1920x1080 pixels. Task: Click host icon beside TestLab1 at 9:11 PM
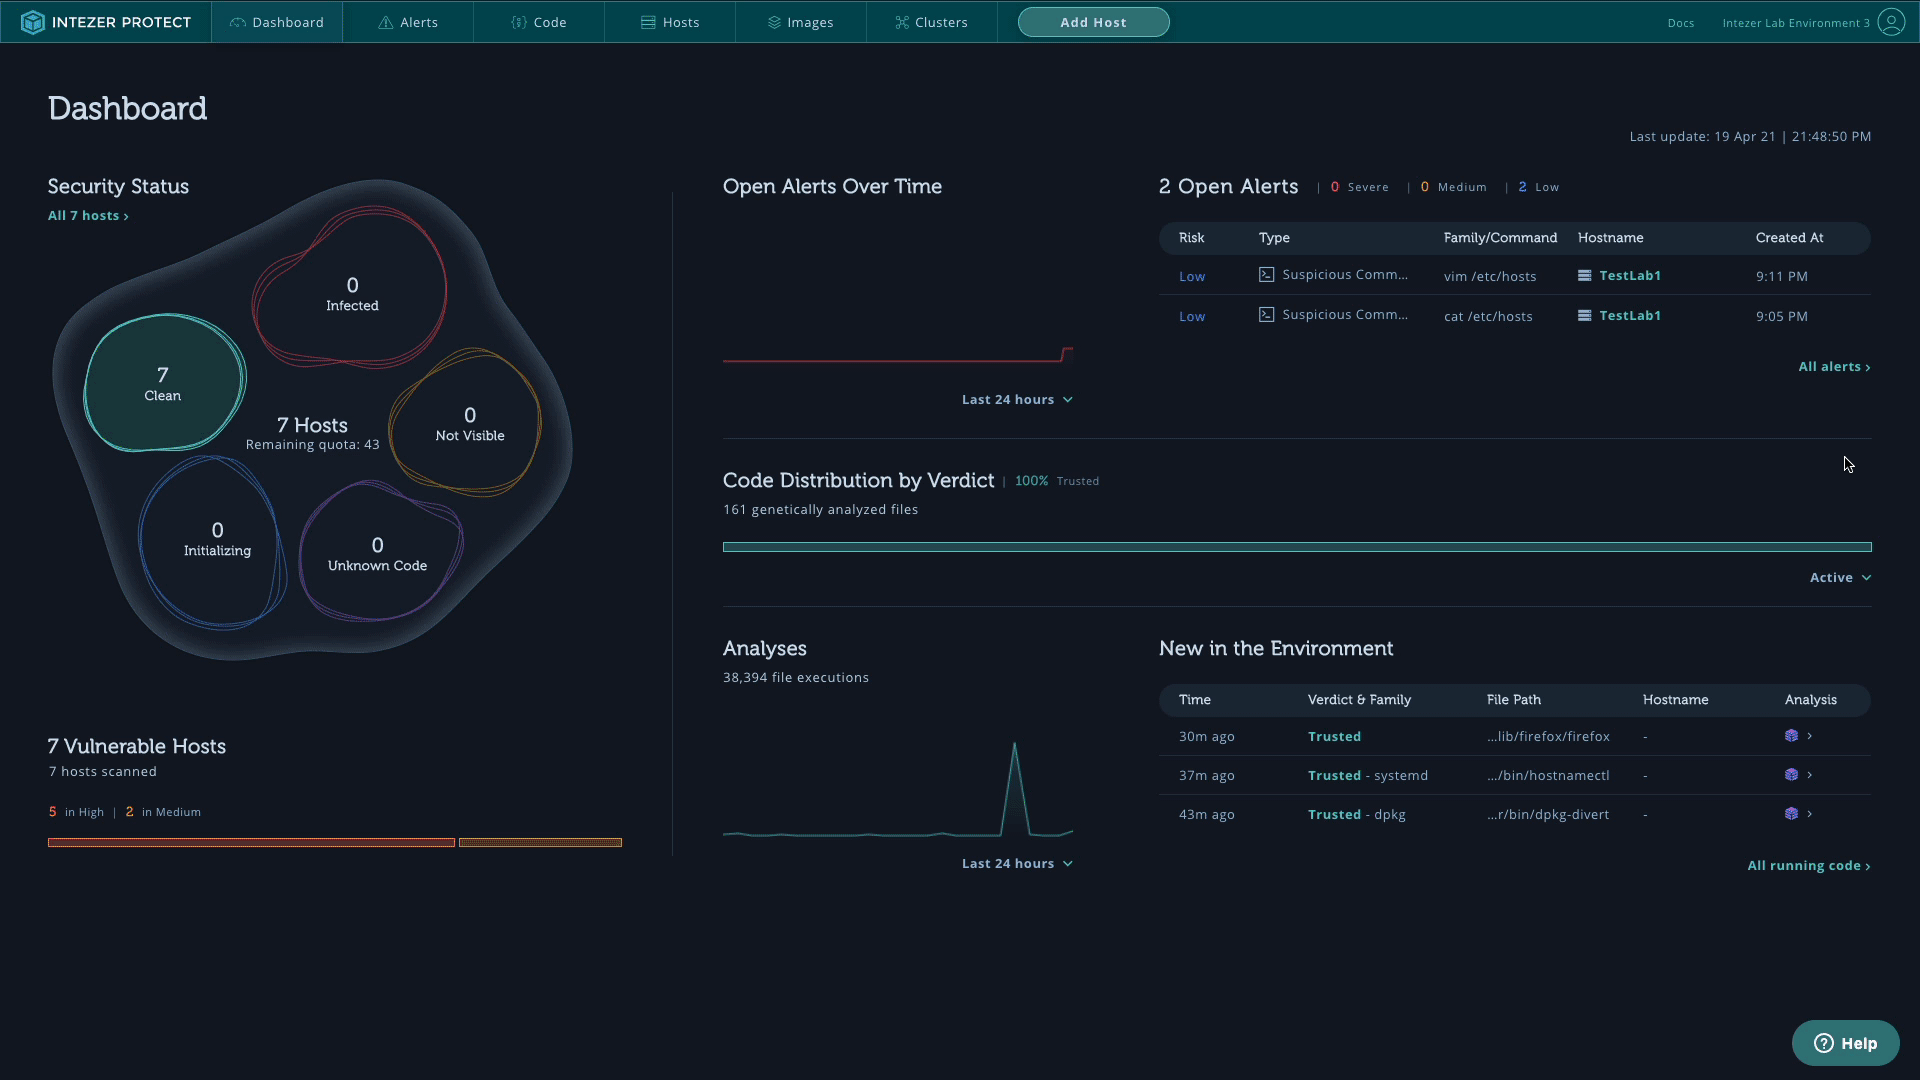coord(1584,276)
